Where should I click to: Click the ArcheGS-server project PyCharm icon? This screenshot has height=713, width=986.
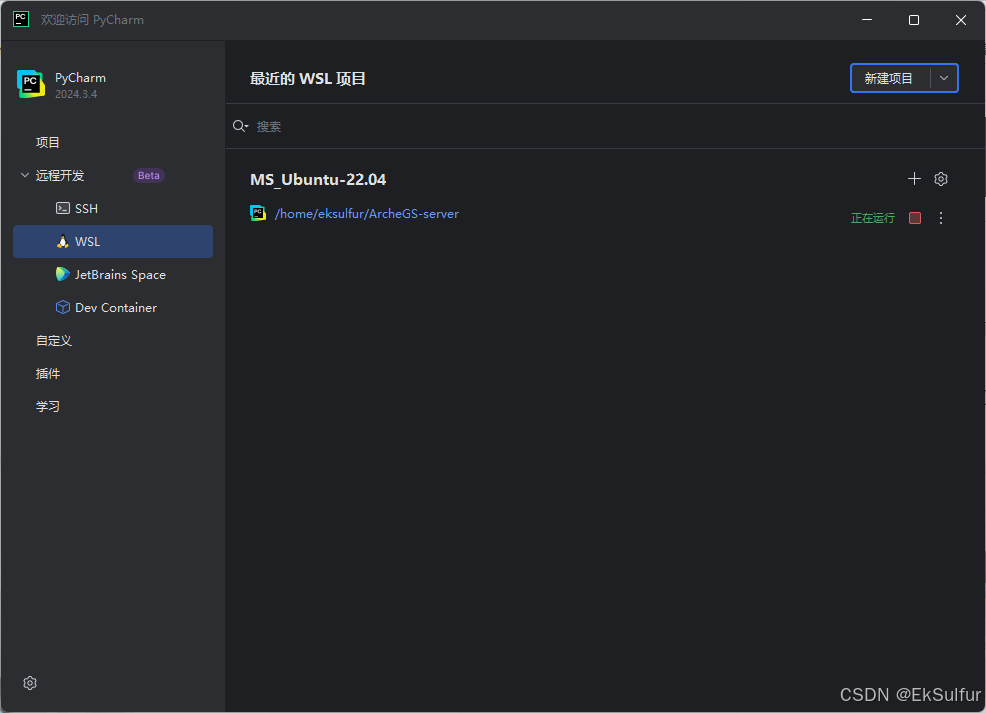point(258,213)
